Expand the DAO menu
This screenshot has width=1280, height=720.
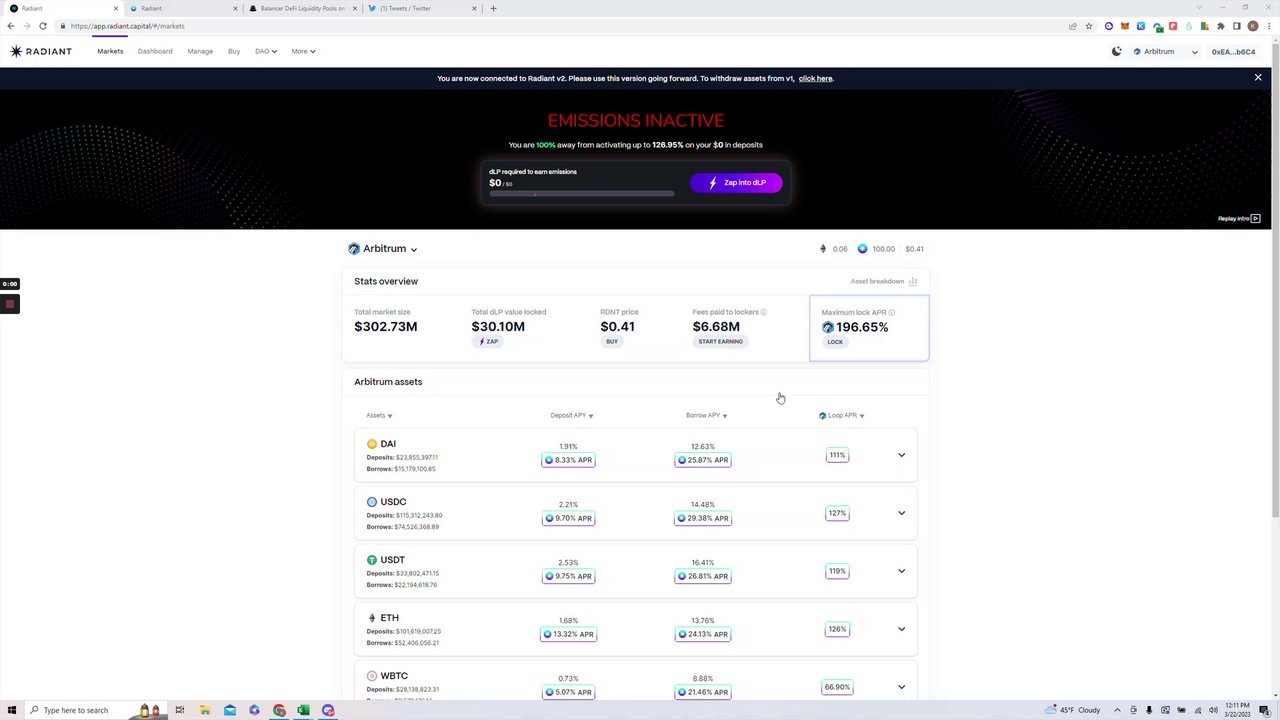click(265, 51)
